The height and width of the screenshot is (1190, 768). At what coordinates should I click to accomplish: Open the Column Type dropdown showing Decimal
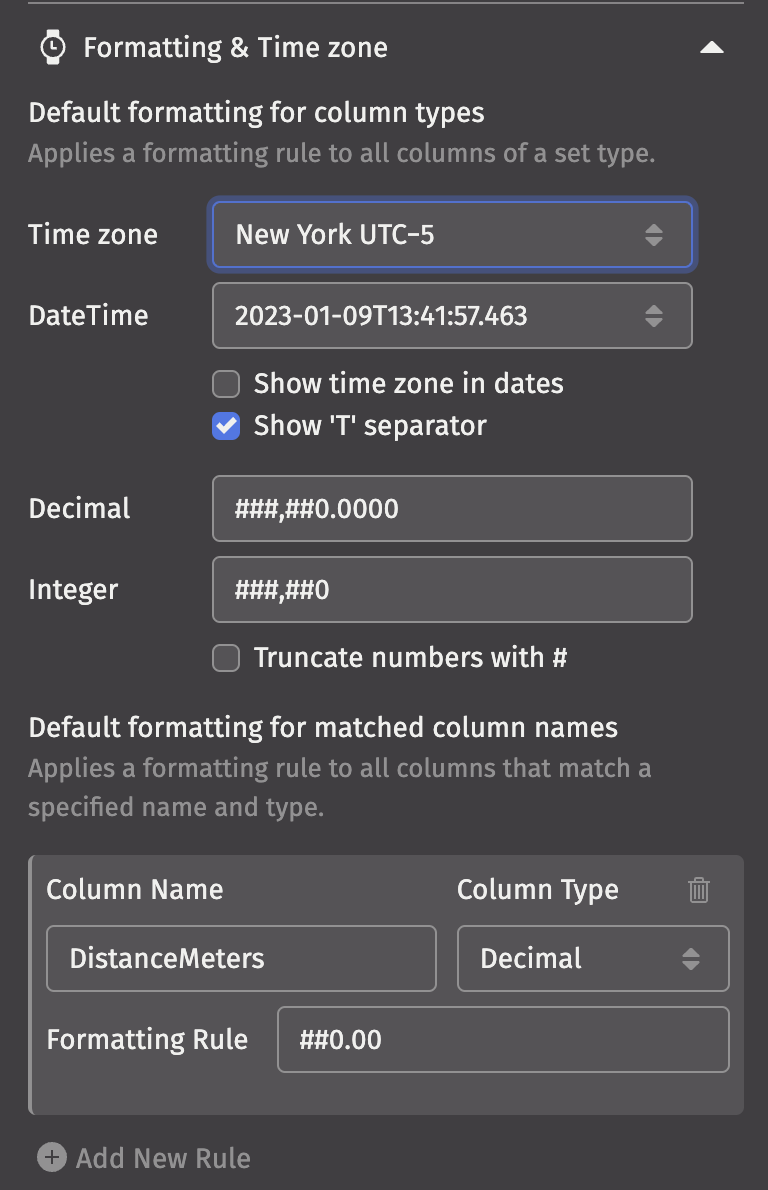(593, 958)
